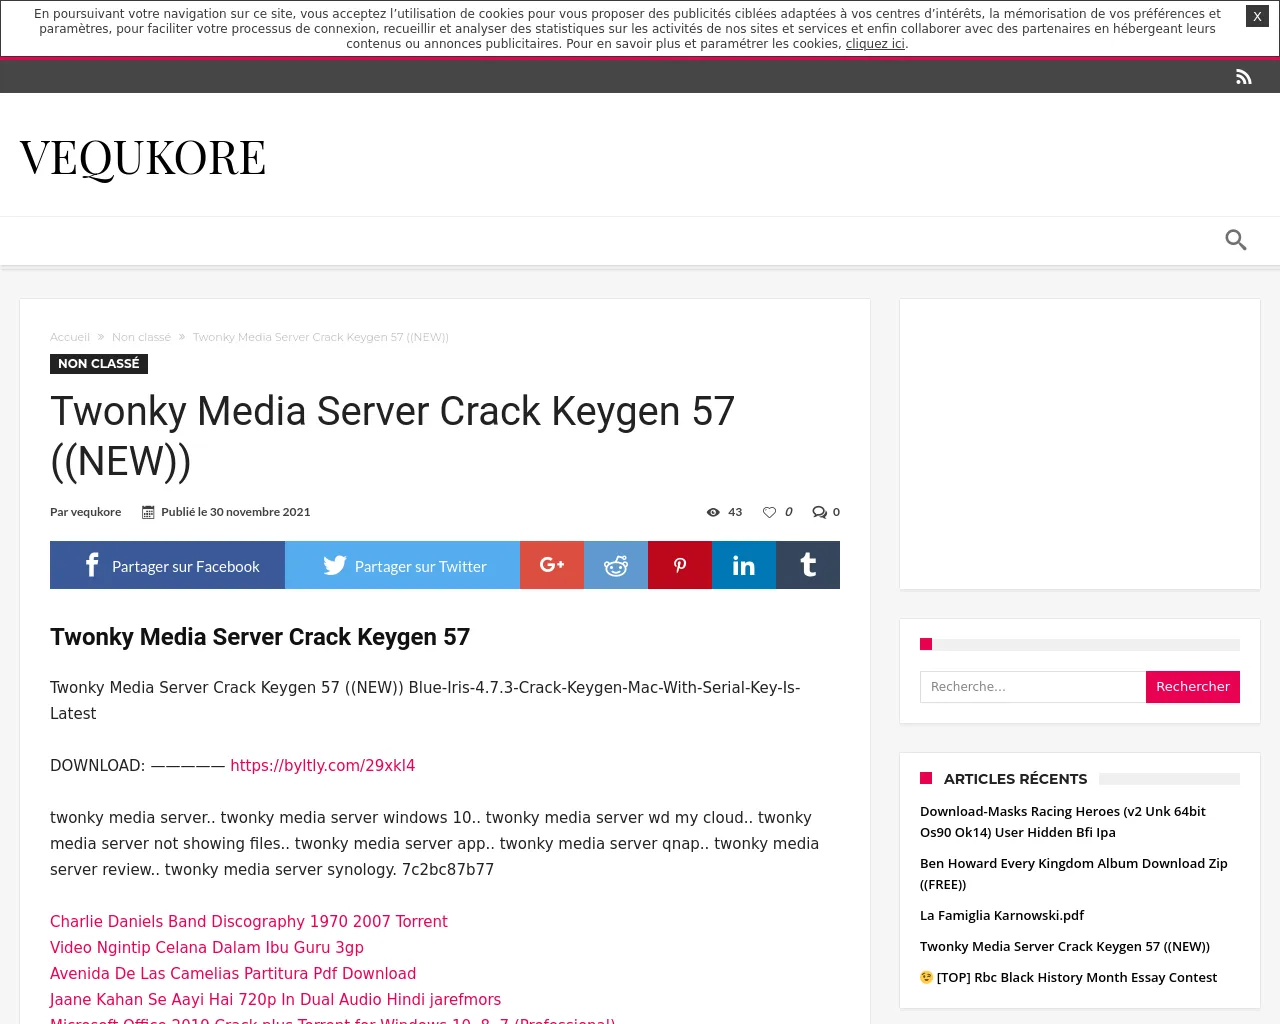This screenshot has width=1280, height=1024.
Task: Open the VEQUKORE site logo
Action: [143, 158]
